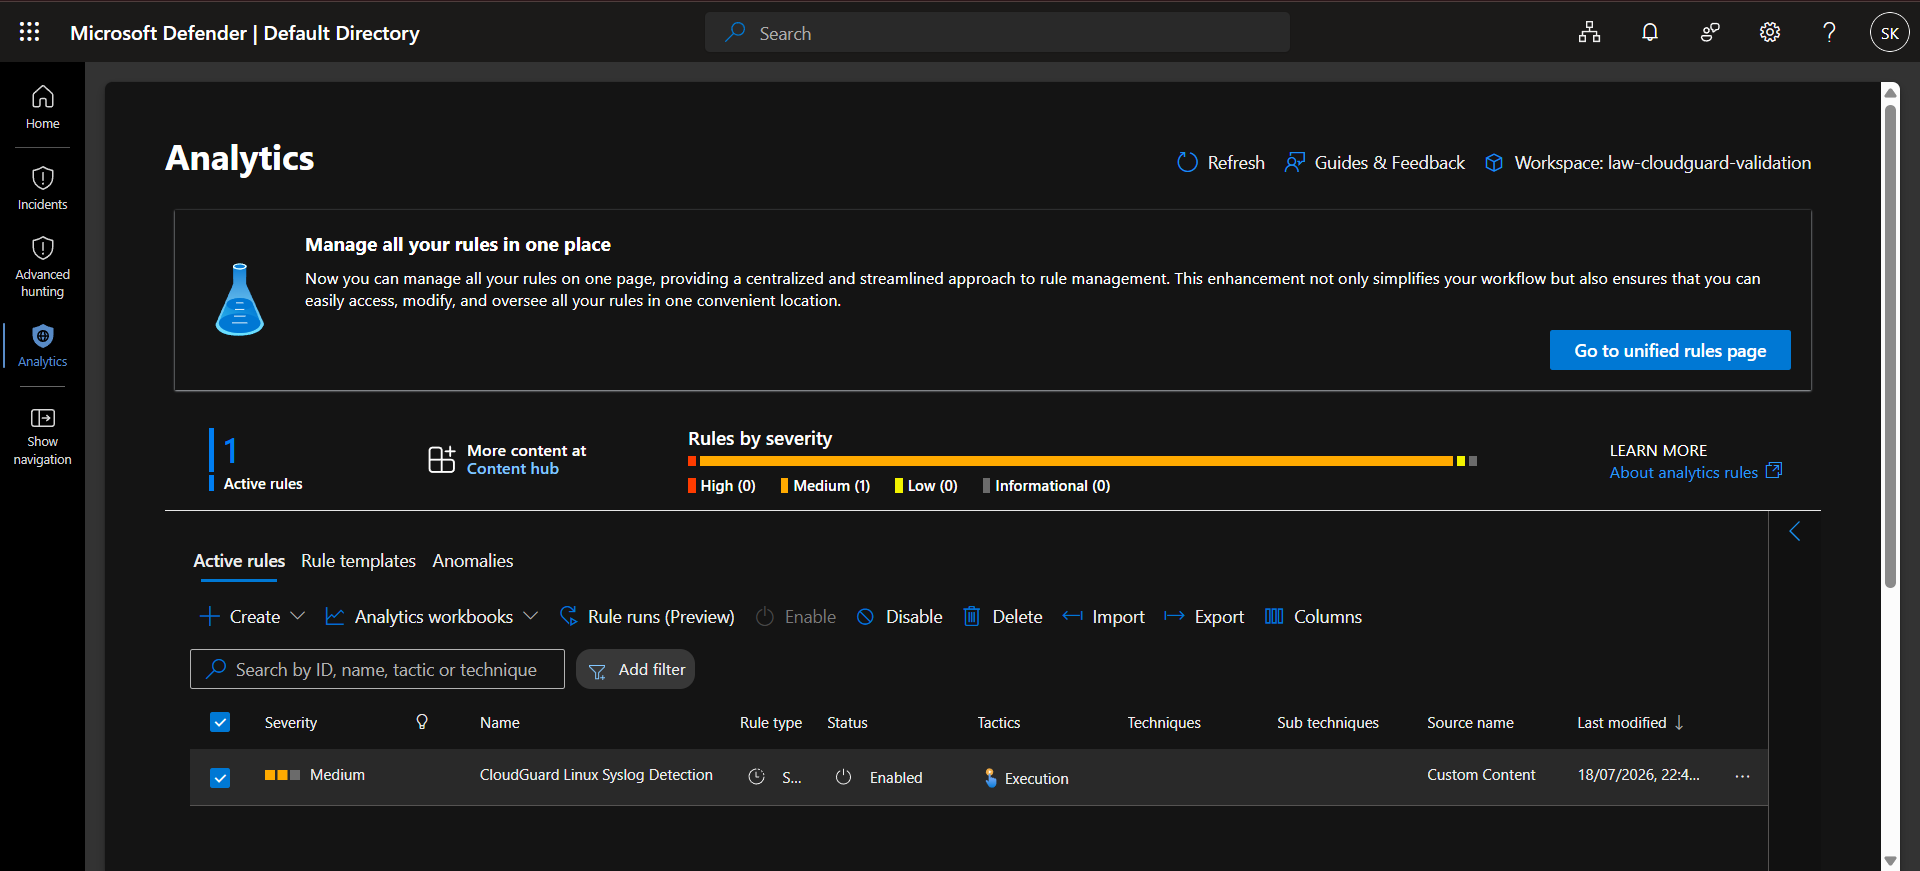Open the settings gear icon
1920x871 pixels.
(1770, 32)
